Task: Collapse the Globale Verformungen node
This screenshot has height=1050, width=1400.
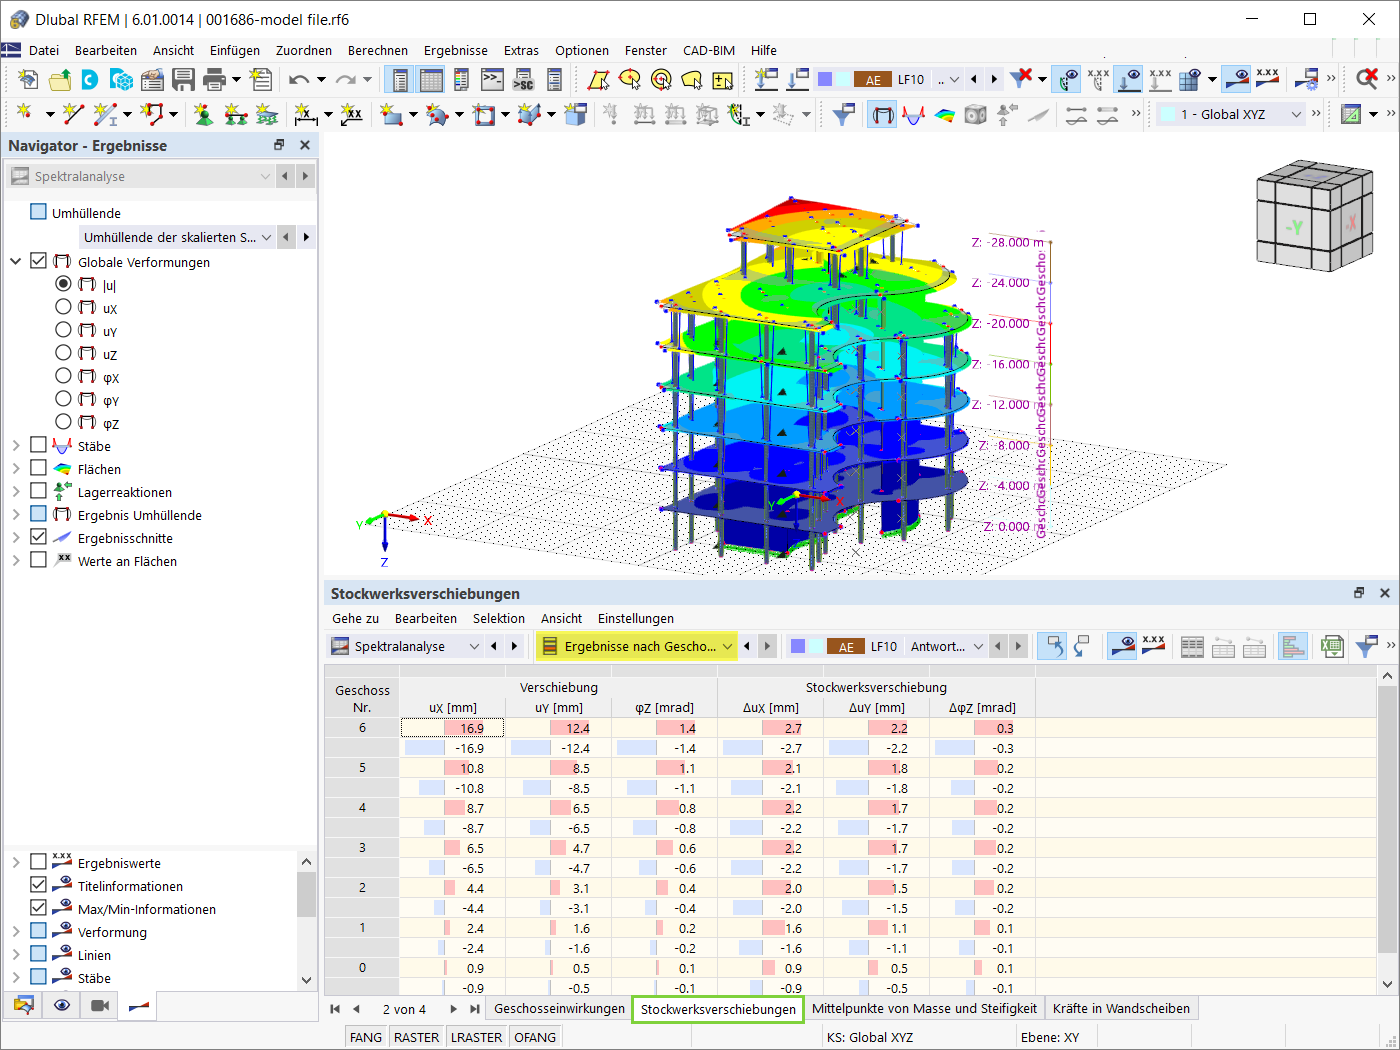Action: [16, 262]
